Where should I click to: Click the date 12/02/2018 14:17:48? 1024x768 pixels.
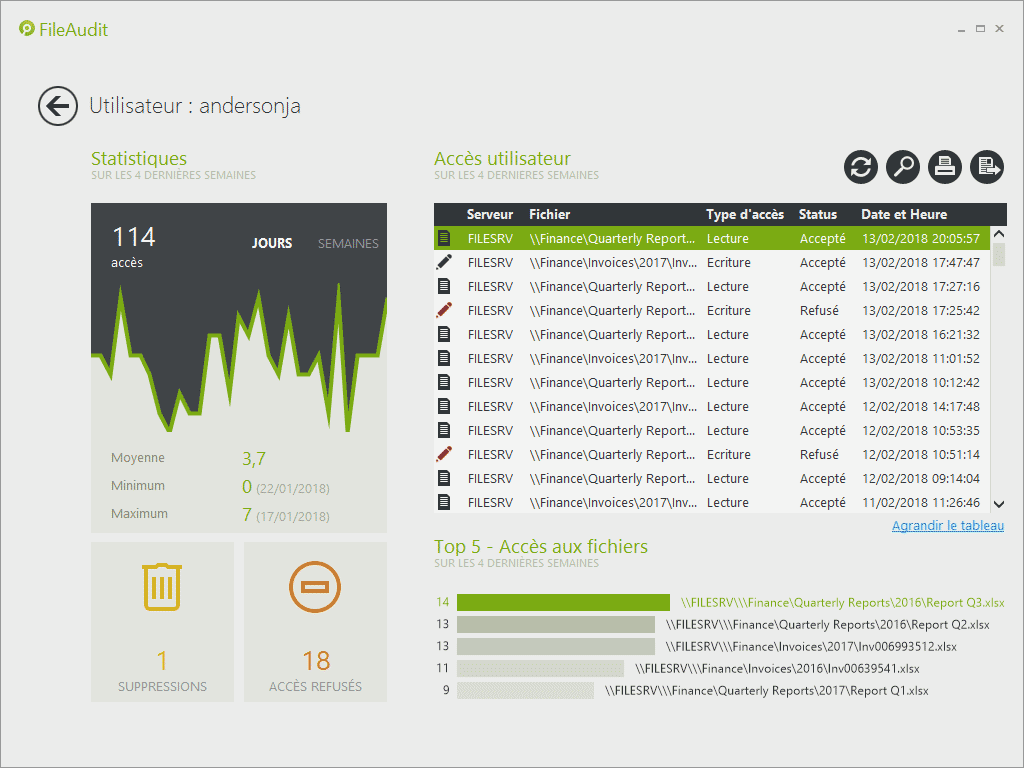921,406
